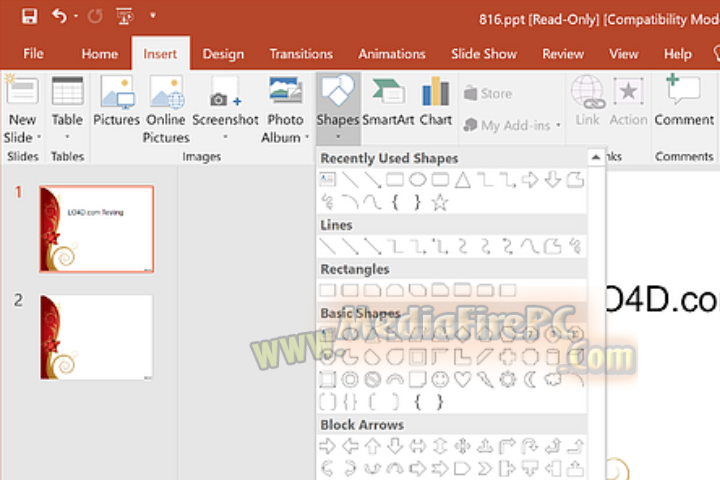Image resolution: width=720 pixels, height=480 pixels.
Task: Collapse the Shapes gallery using the Shapes button
Action: (x=338, y=107)
